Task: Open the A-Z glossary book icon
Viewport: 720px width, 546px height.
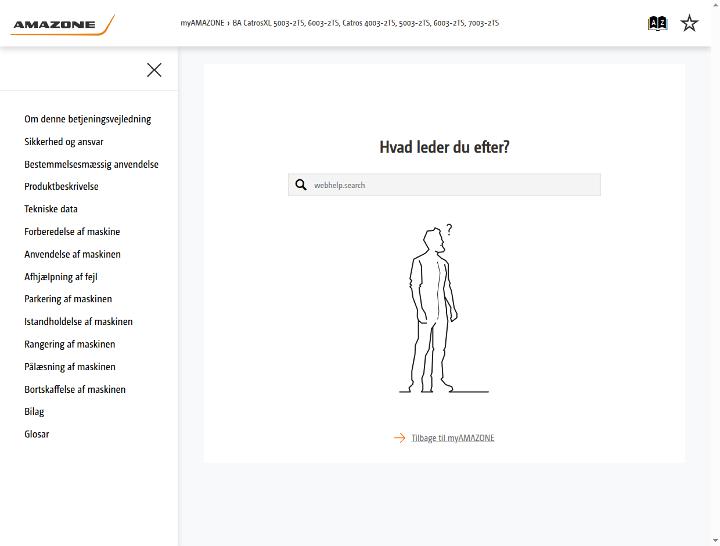Action: (x=657, y=23)
